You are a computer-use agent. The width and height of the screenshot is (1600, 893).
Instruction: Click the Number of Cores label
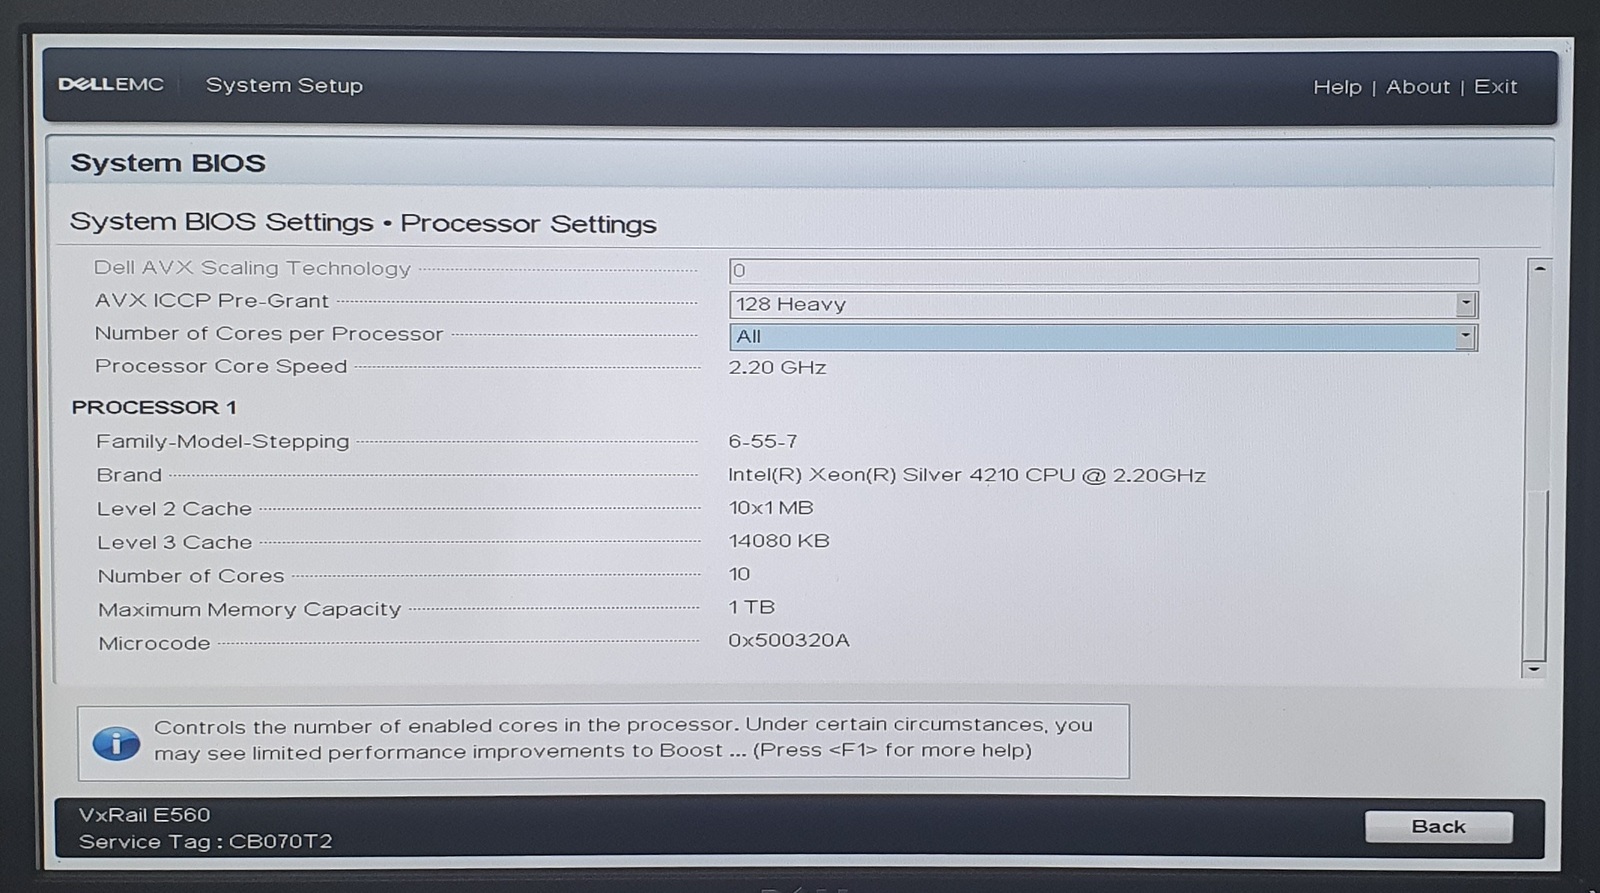(x=191, y=576)
